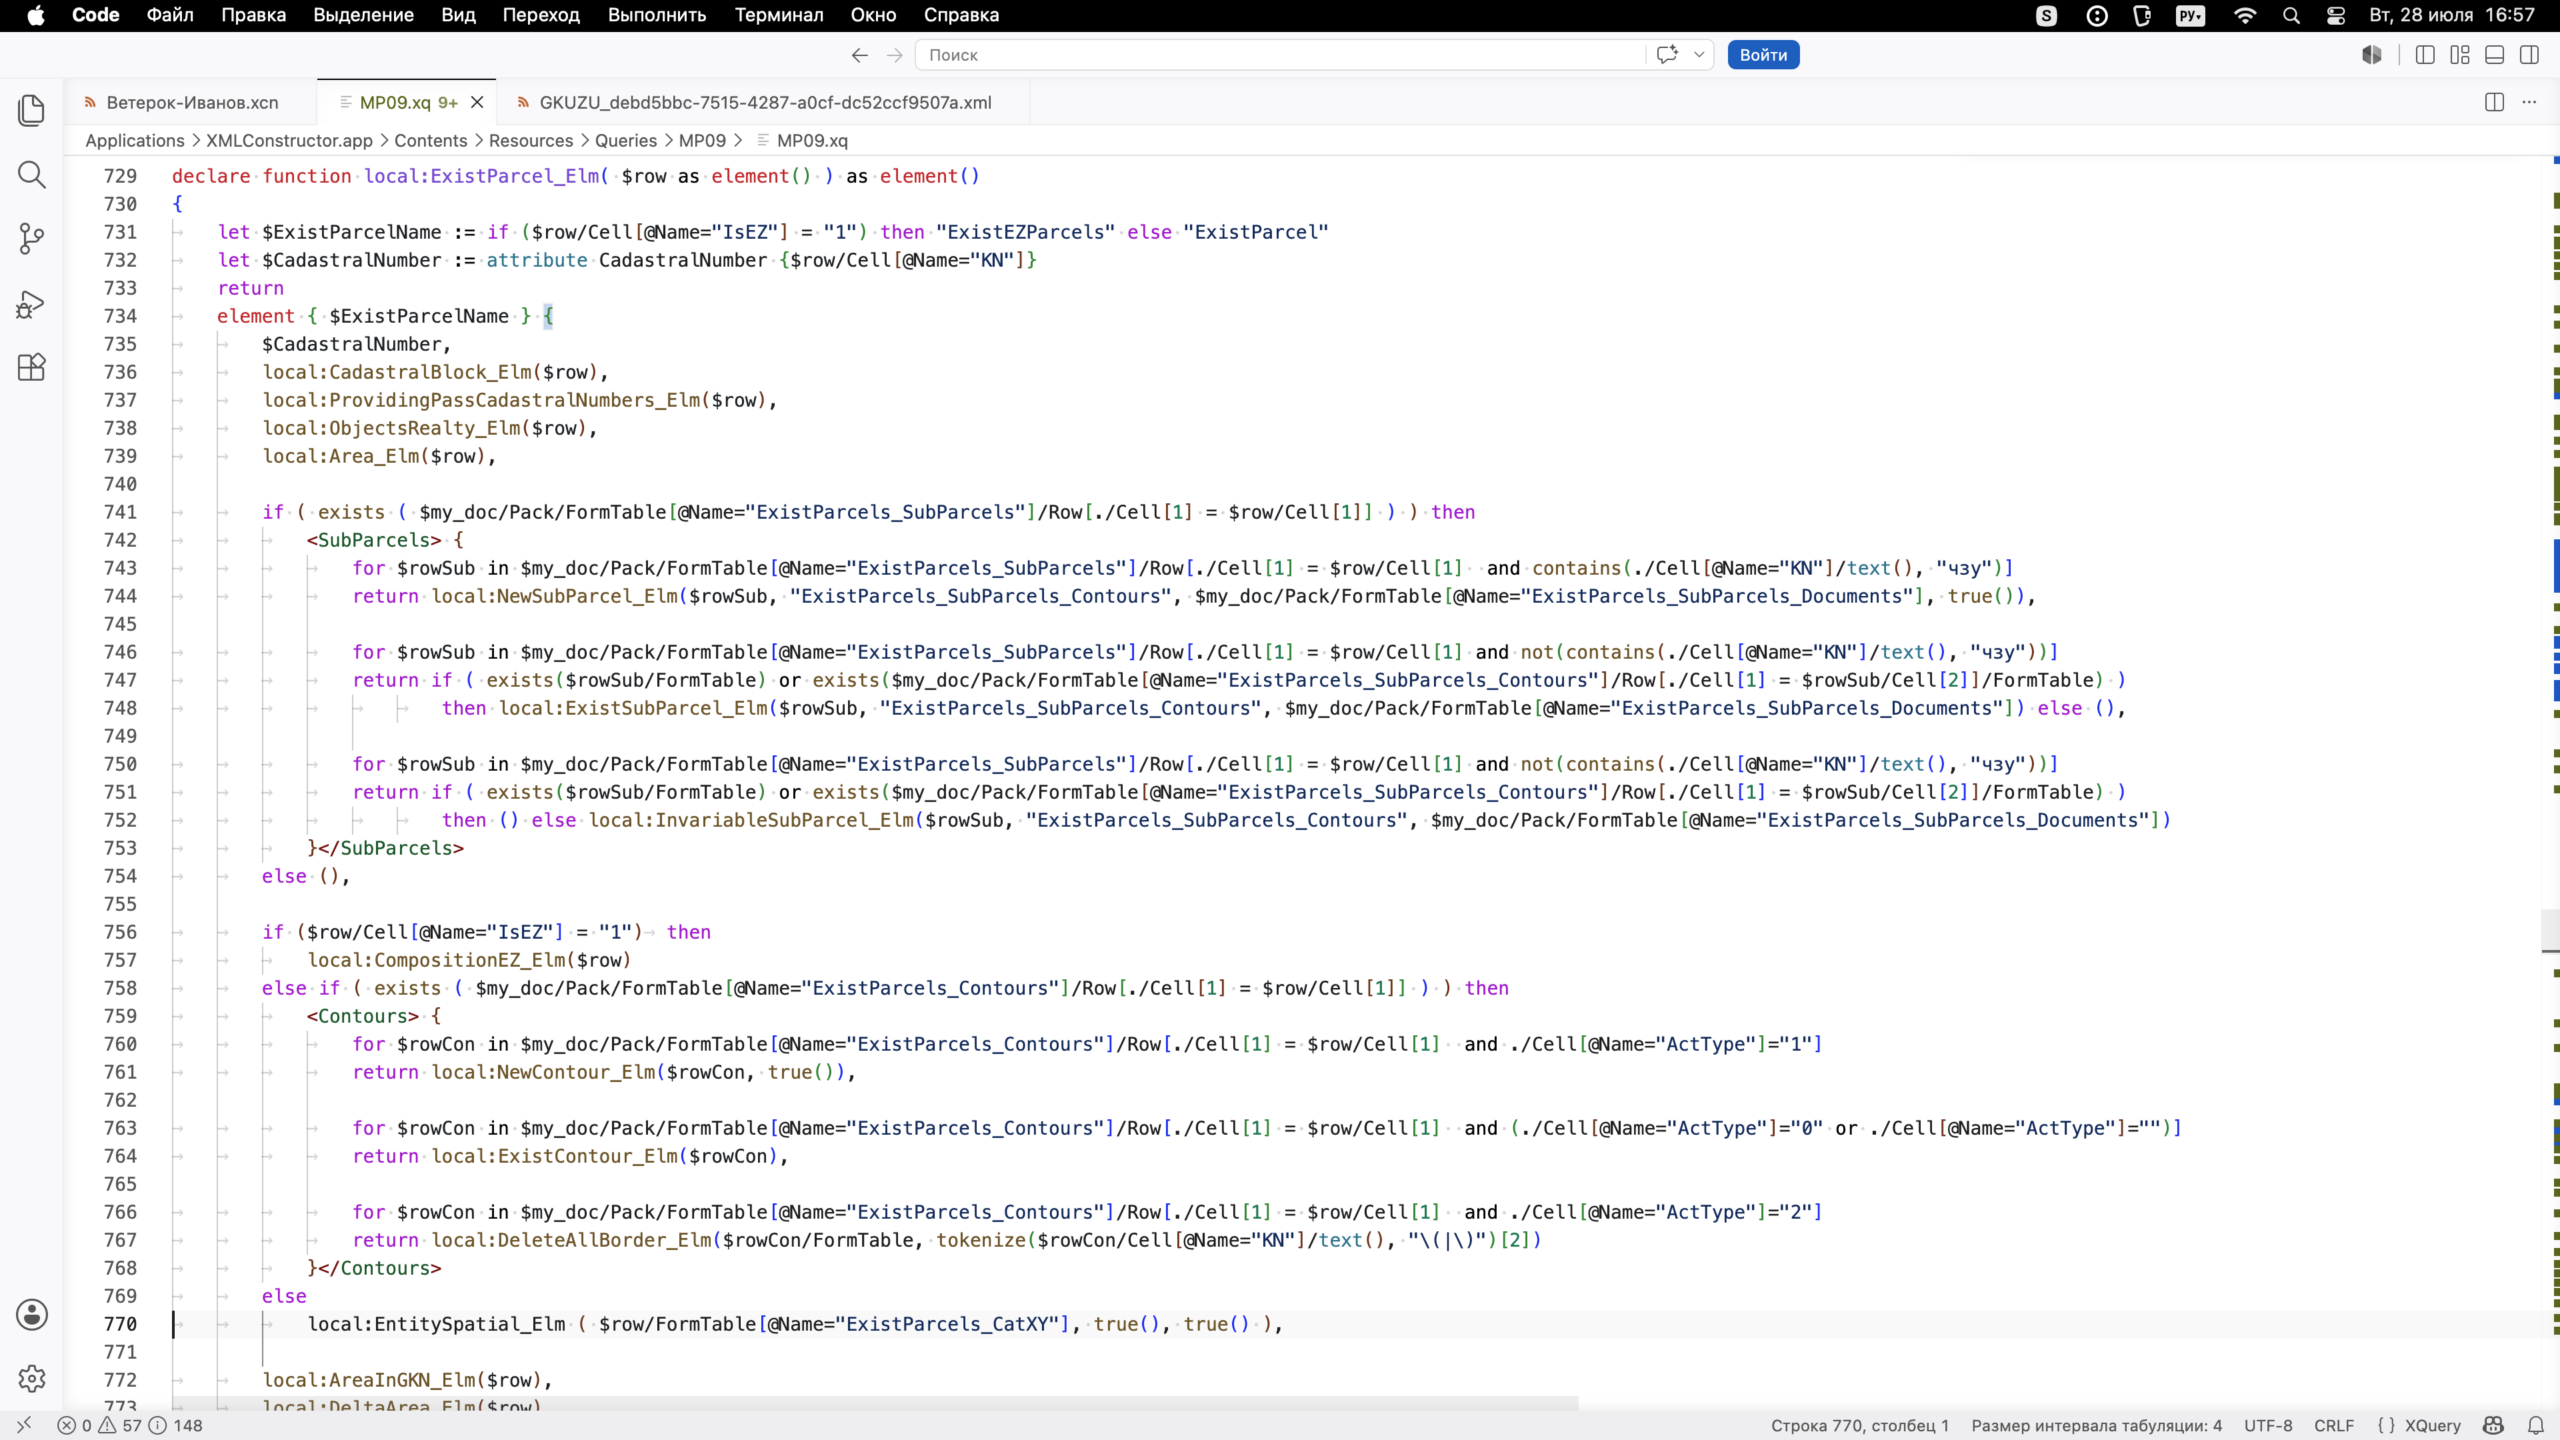The image size is (2560, 1440).
Task: Open the Терминал menu
Action: click(x=779, y=15)
